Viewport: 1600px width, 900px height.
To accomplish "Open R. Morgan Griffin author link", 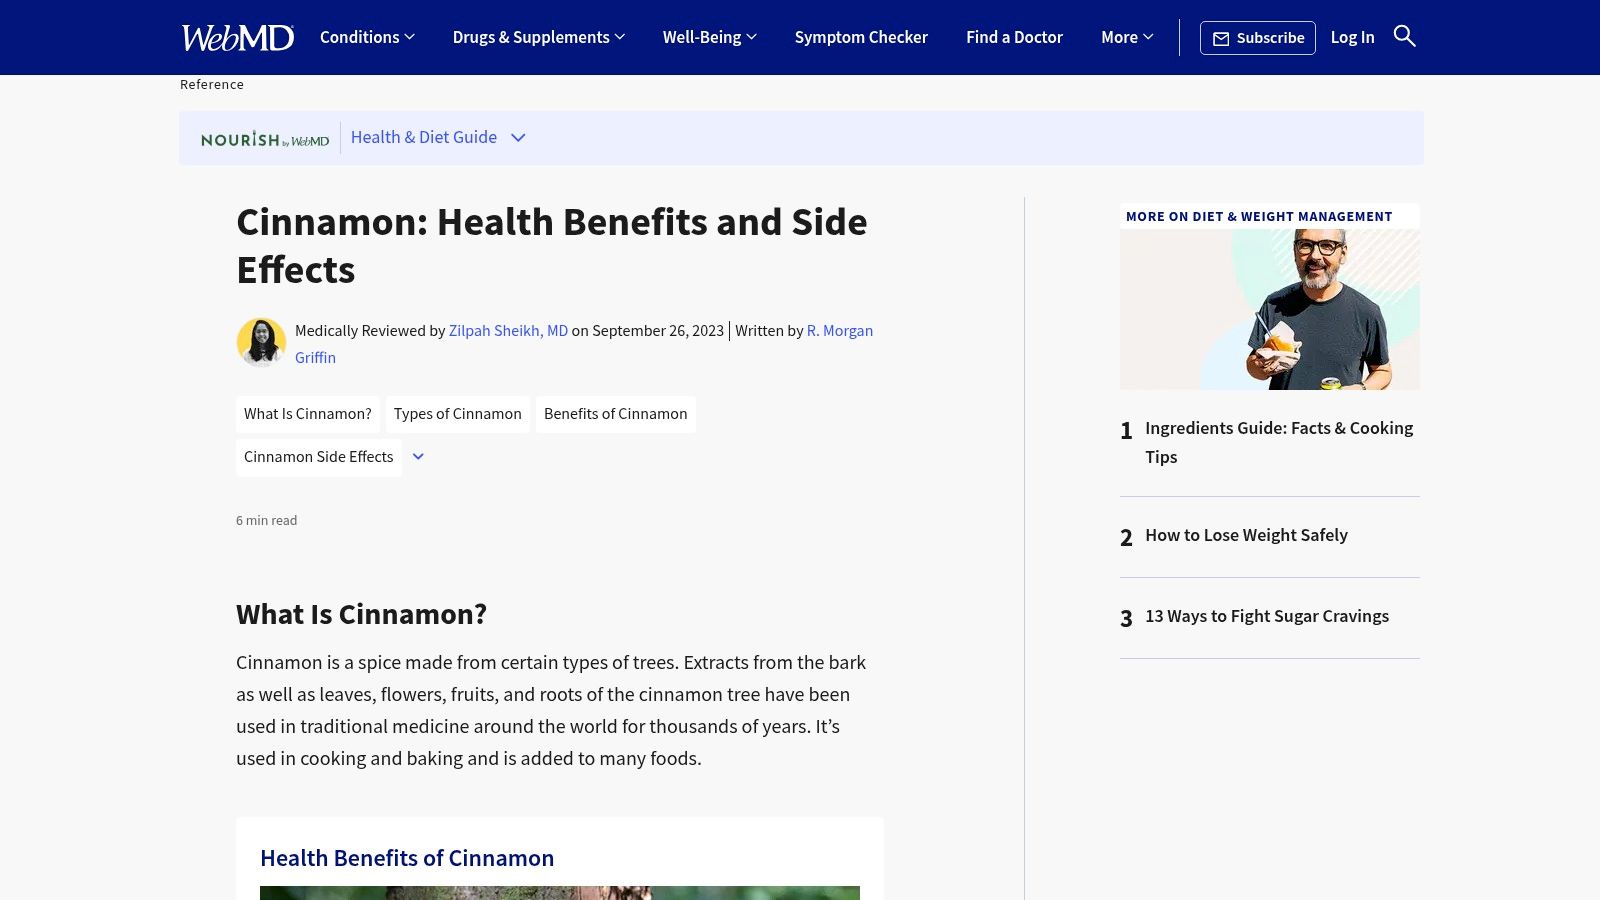I will click(x=840, y=331).
